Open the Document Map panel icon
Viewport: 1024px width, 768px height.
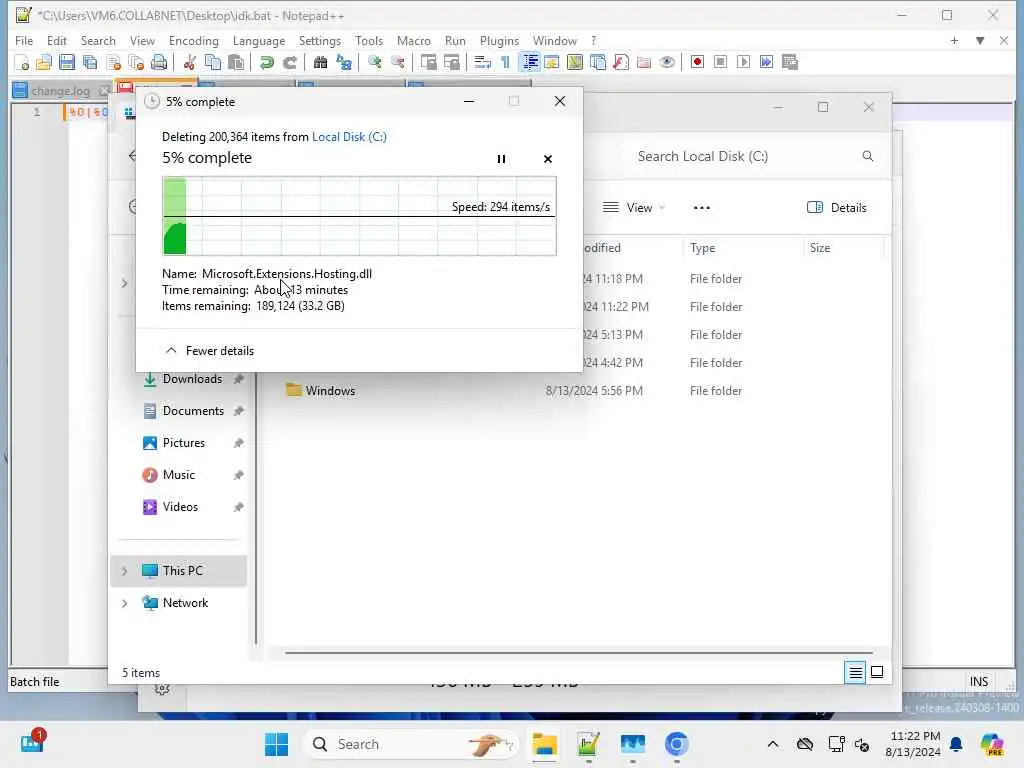click(575, 62)
